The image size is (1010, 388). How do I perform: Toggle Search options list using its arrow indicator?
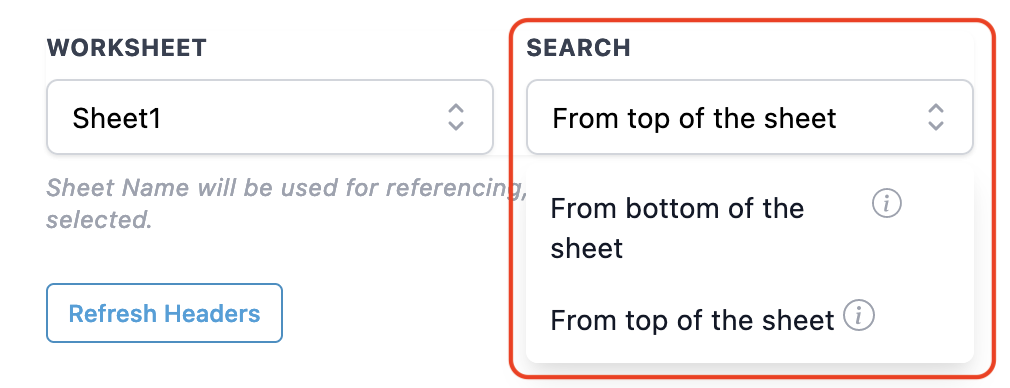tap(935, 117)
